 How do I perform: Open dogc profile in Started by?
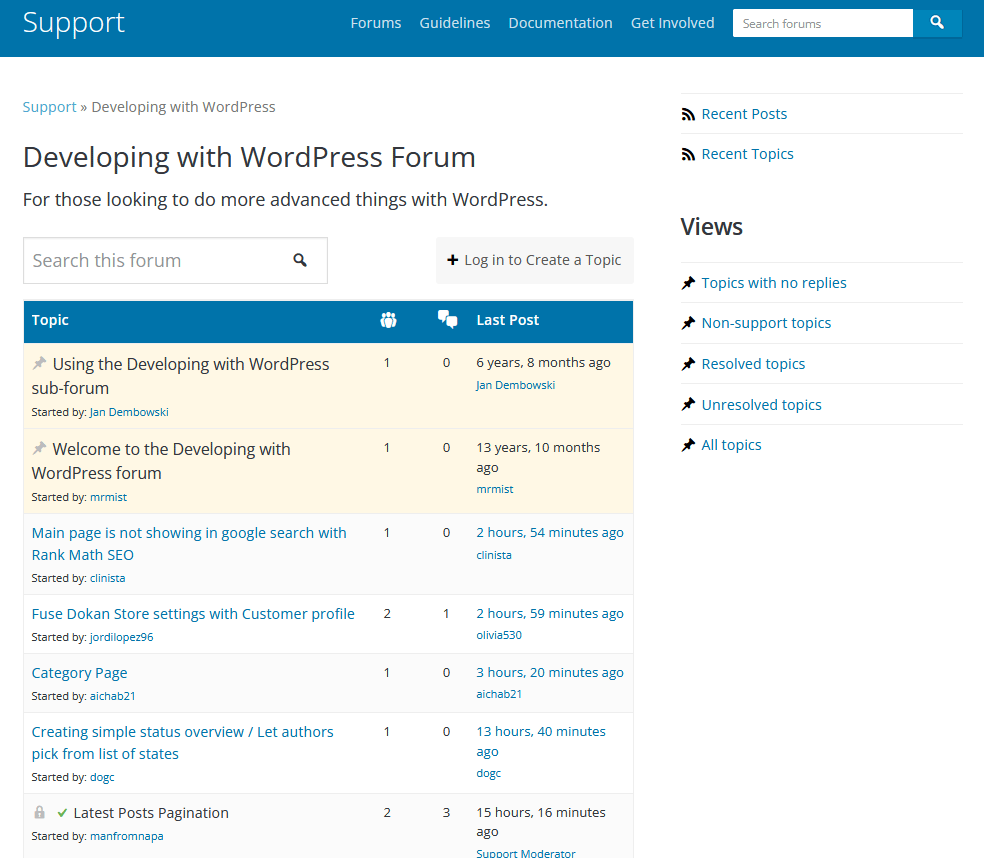point(102,777)
